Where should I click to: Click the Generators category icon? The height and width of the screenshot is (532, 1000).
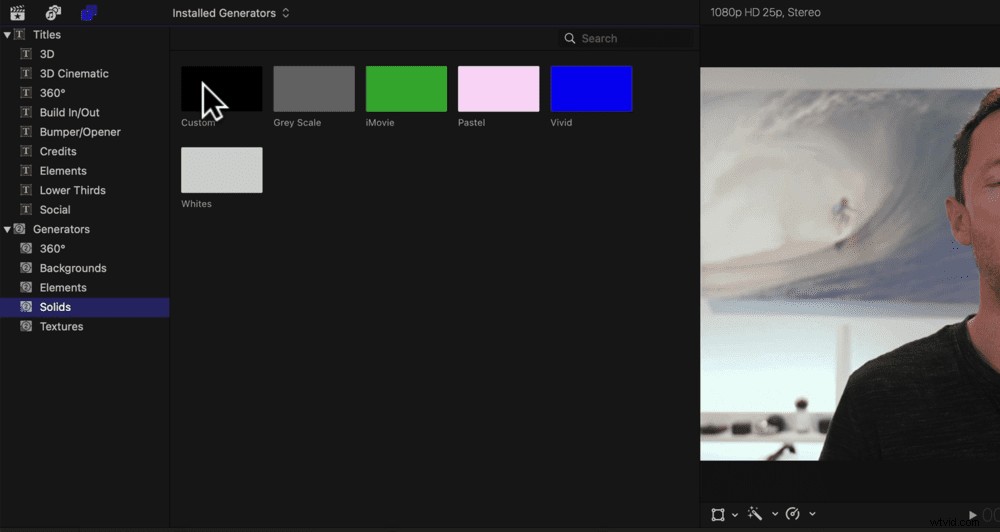tap(19, 228)
